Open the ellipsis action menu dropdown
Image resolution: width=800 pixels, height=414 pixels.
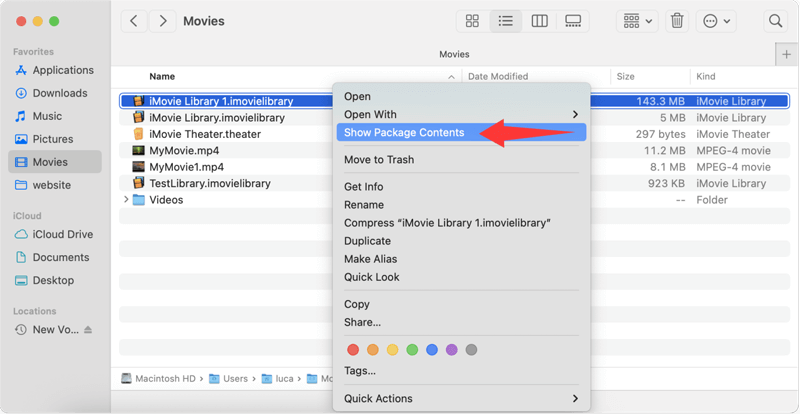(717, 21)
